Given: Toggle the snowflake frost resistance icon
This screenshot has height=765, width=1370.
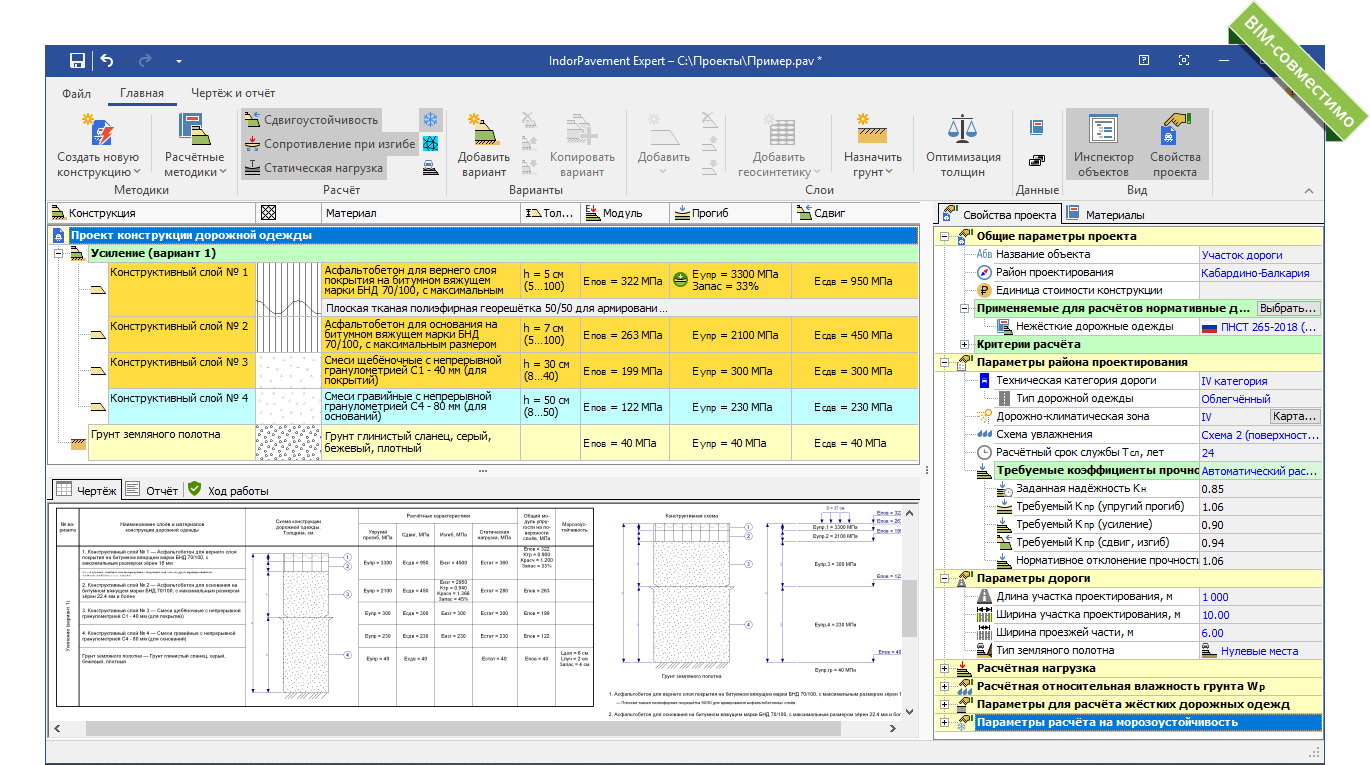Looking at the screenshot, I should click(x=430, y=120).
